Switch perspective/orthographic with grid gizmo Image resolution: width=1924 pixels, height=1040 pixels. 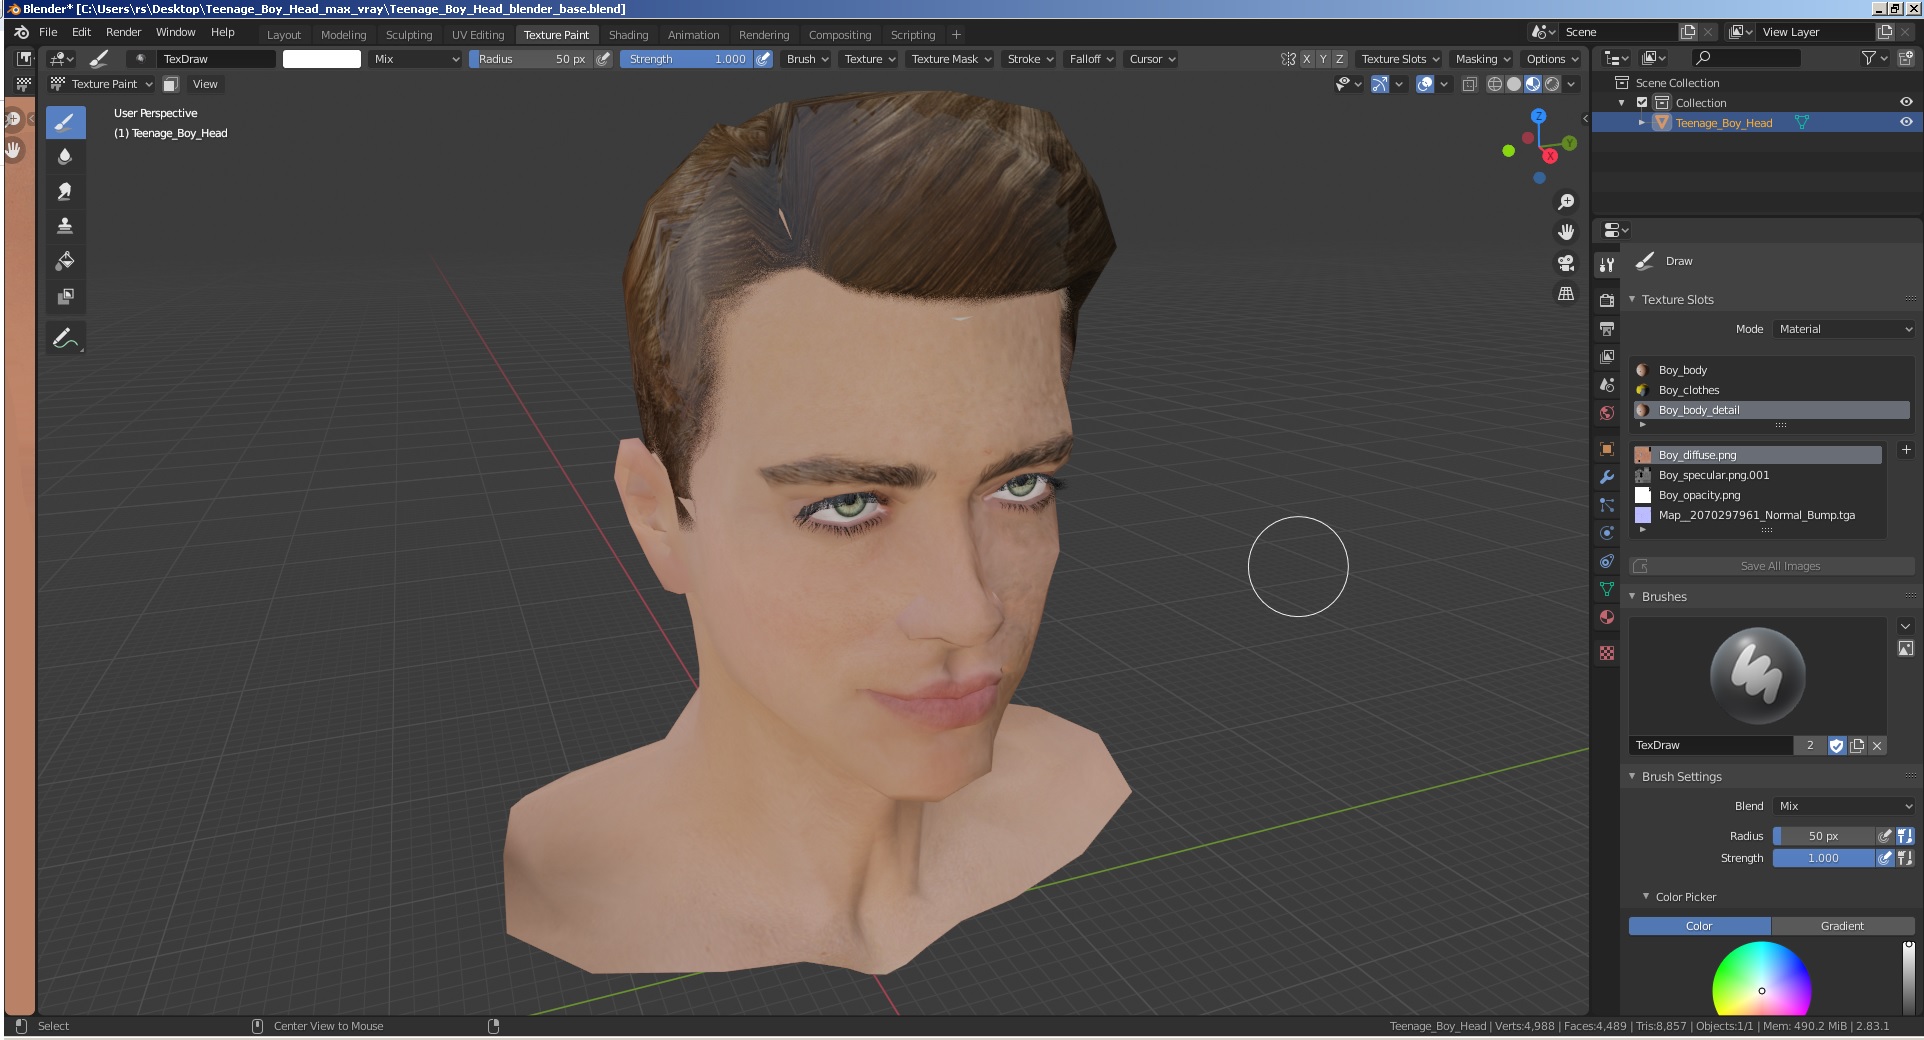[1566, 294]
